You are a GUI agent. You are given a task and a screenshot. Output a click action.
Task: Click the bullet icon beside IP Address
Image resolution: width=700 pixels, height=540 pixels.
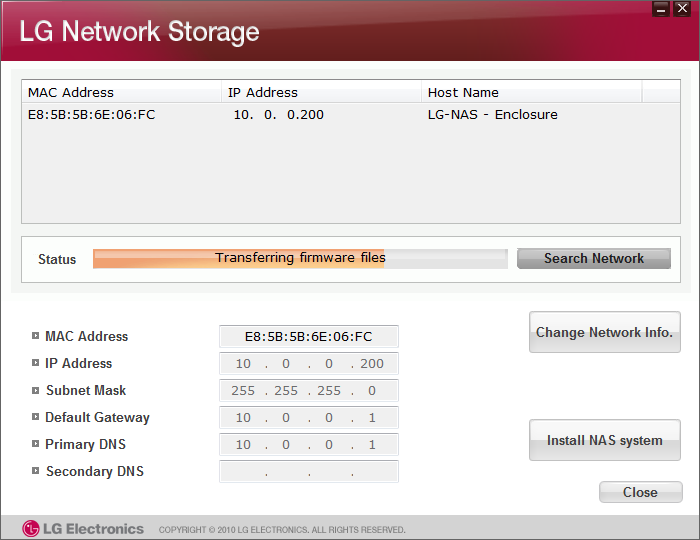pyautogui.click(x=35, y=363)
